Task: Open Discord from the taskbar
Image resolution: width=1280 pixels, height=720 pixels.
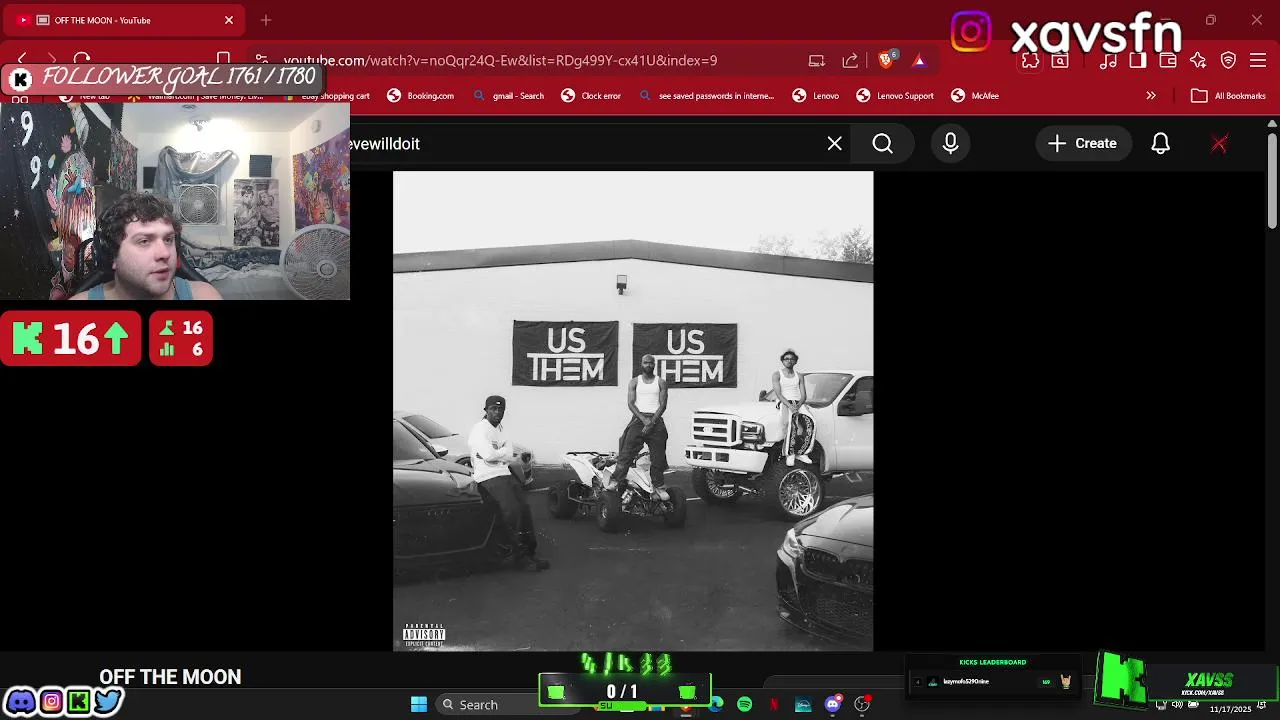Action: pyautogui.click(x=832, y=704)
